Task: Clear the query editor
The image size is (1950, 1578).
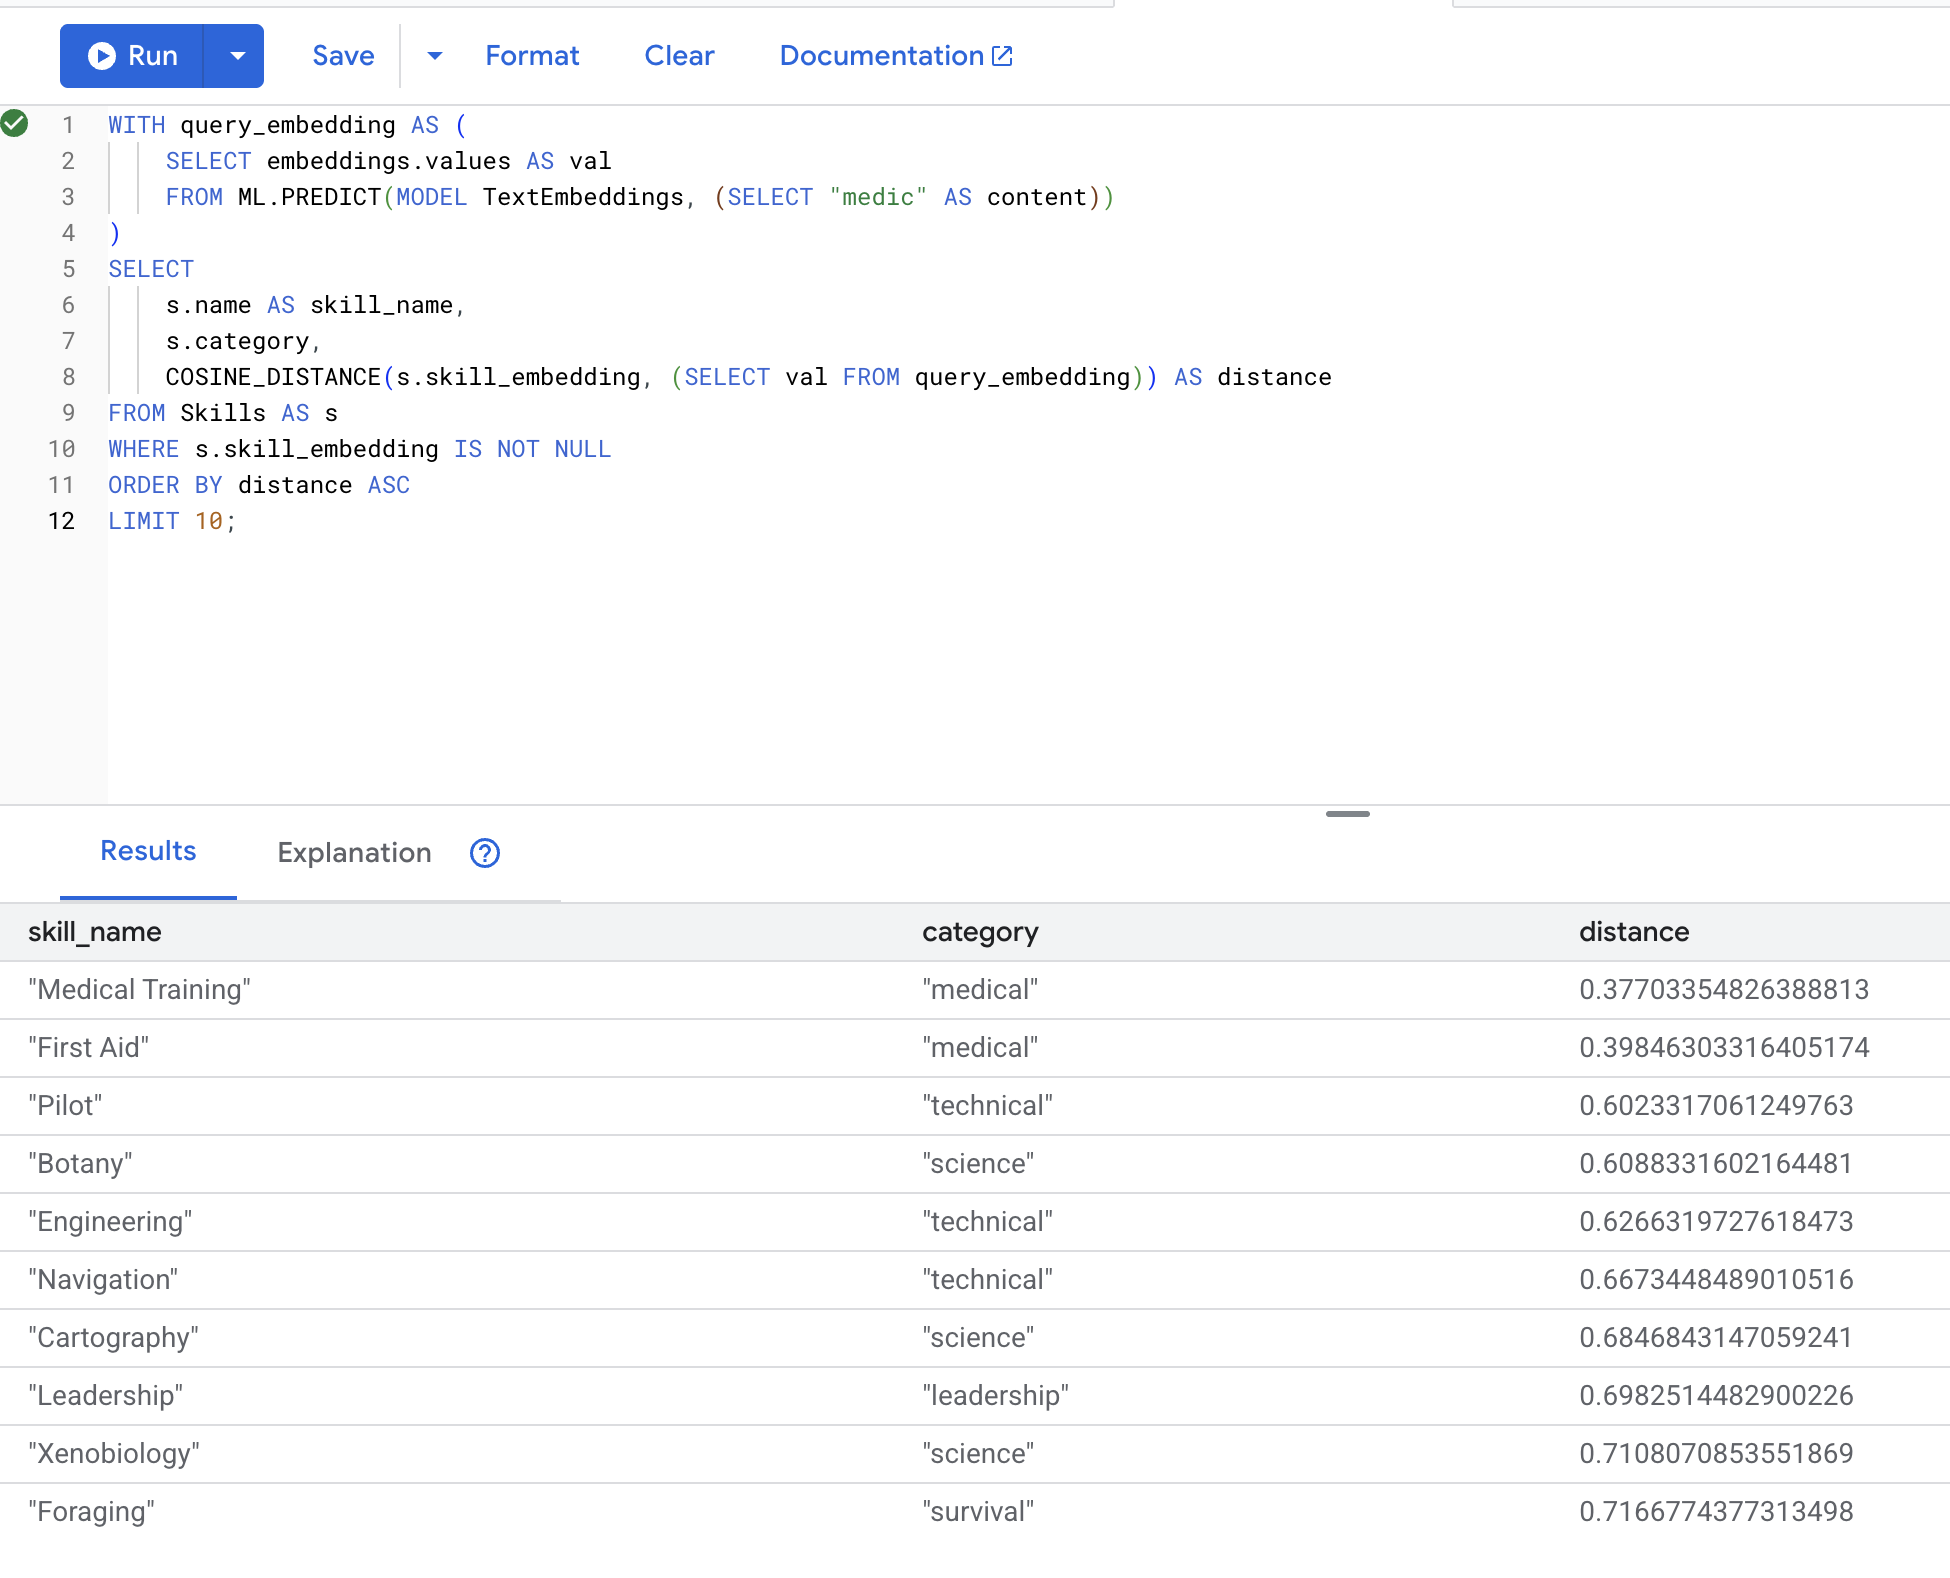Action: tap(679, 56)
